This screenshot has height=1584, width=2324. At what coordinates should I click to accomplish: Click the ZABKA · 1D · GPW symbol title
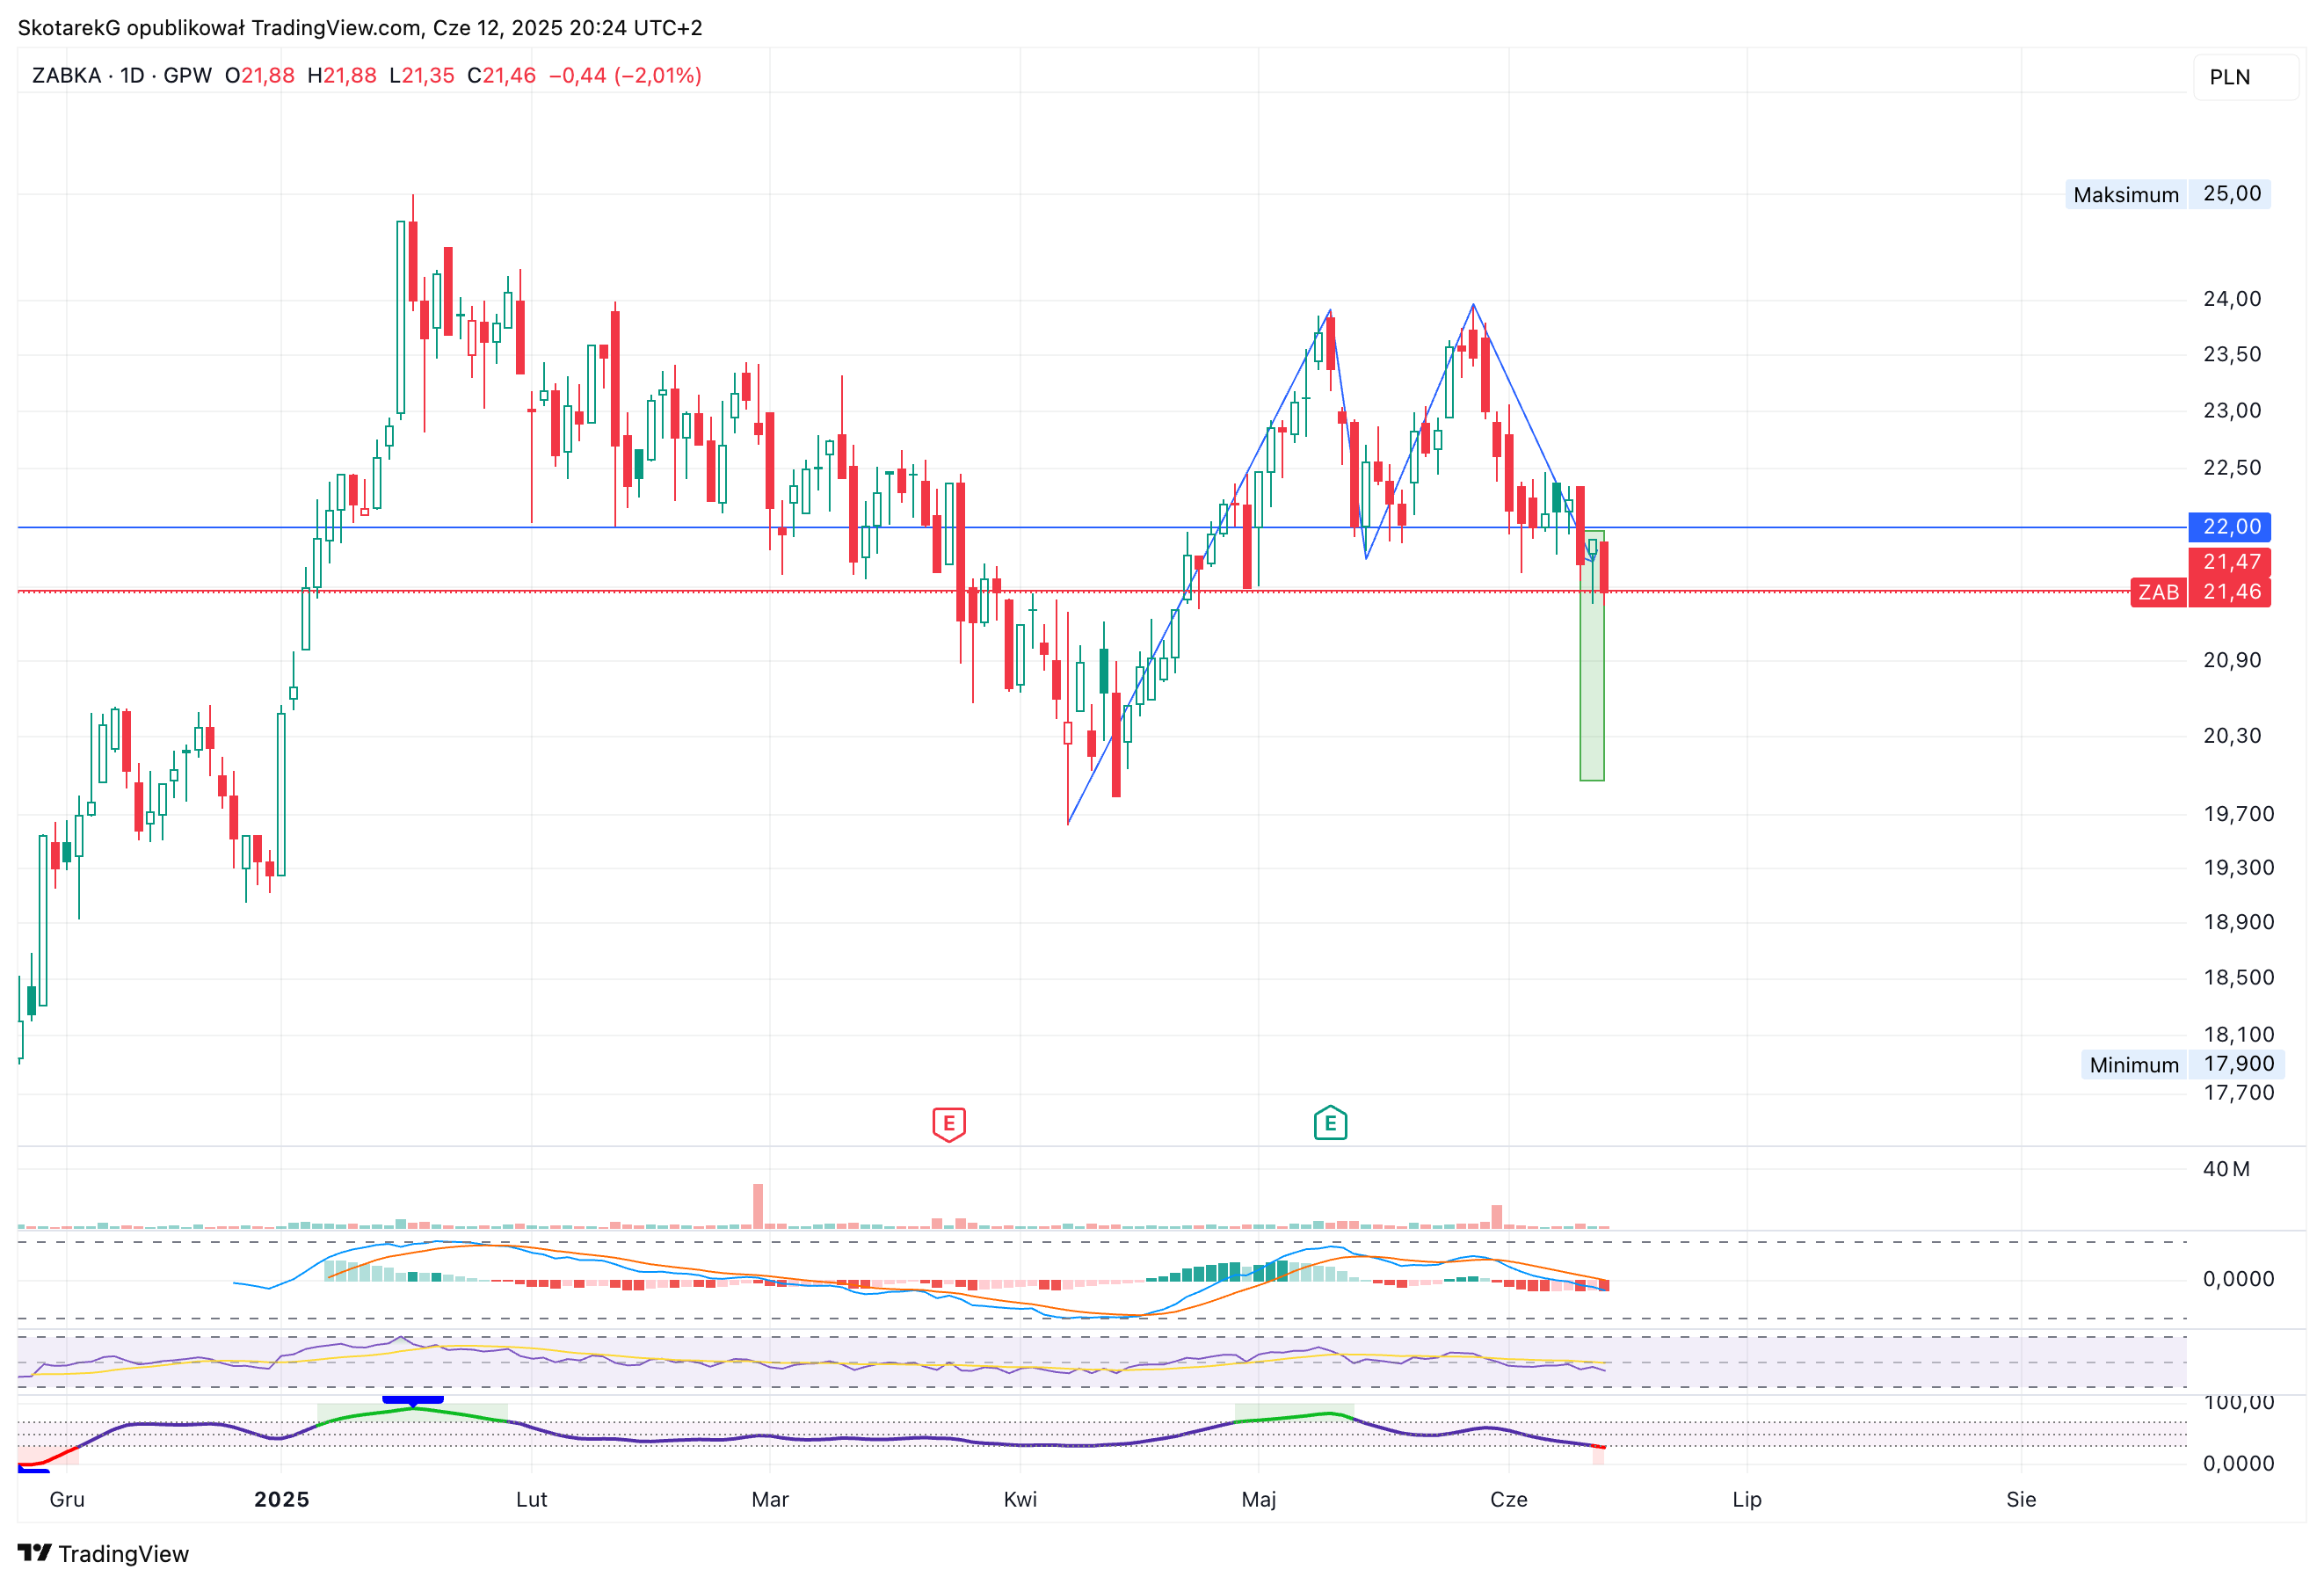(122, 76)
